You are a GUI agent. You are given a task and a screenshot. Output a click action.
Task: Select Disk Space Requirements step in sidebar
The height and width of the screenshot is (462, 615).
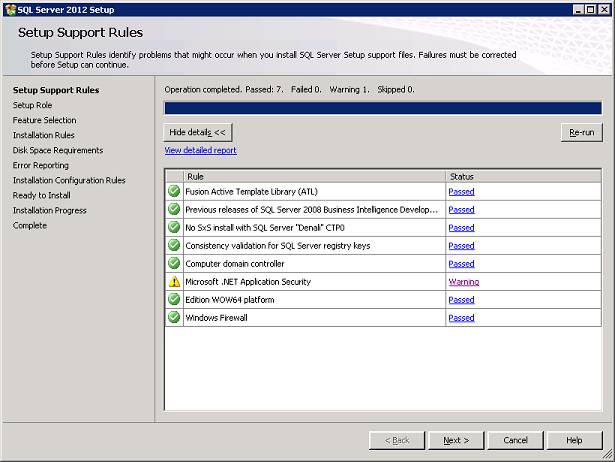[58, 150]
